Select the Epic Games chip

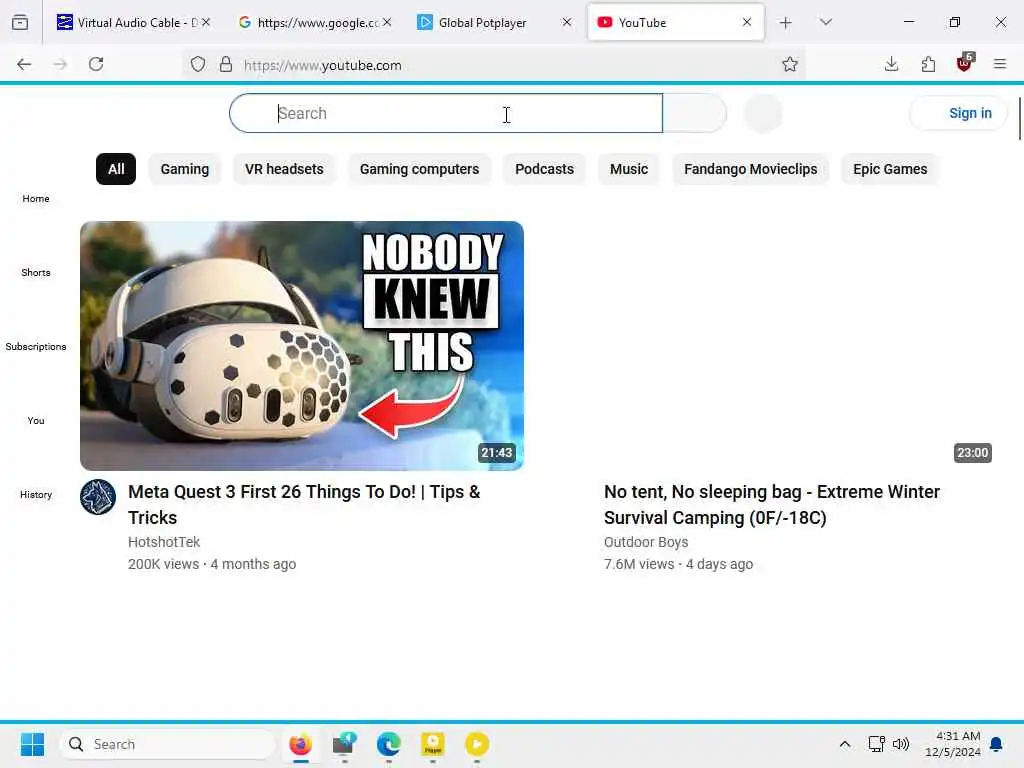(890, 169)
